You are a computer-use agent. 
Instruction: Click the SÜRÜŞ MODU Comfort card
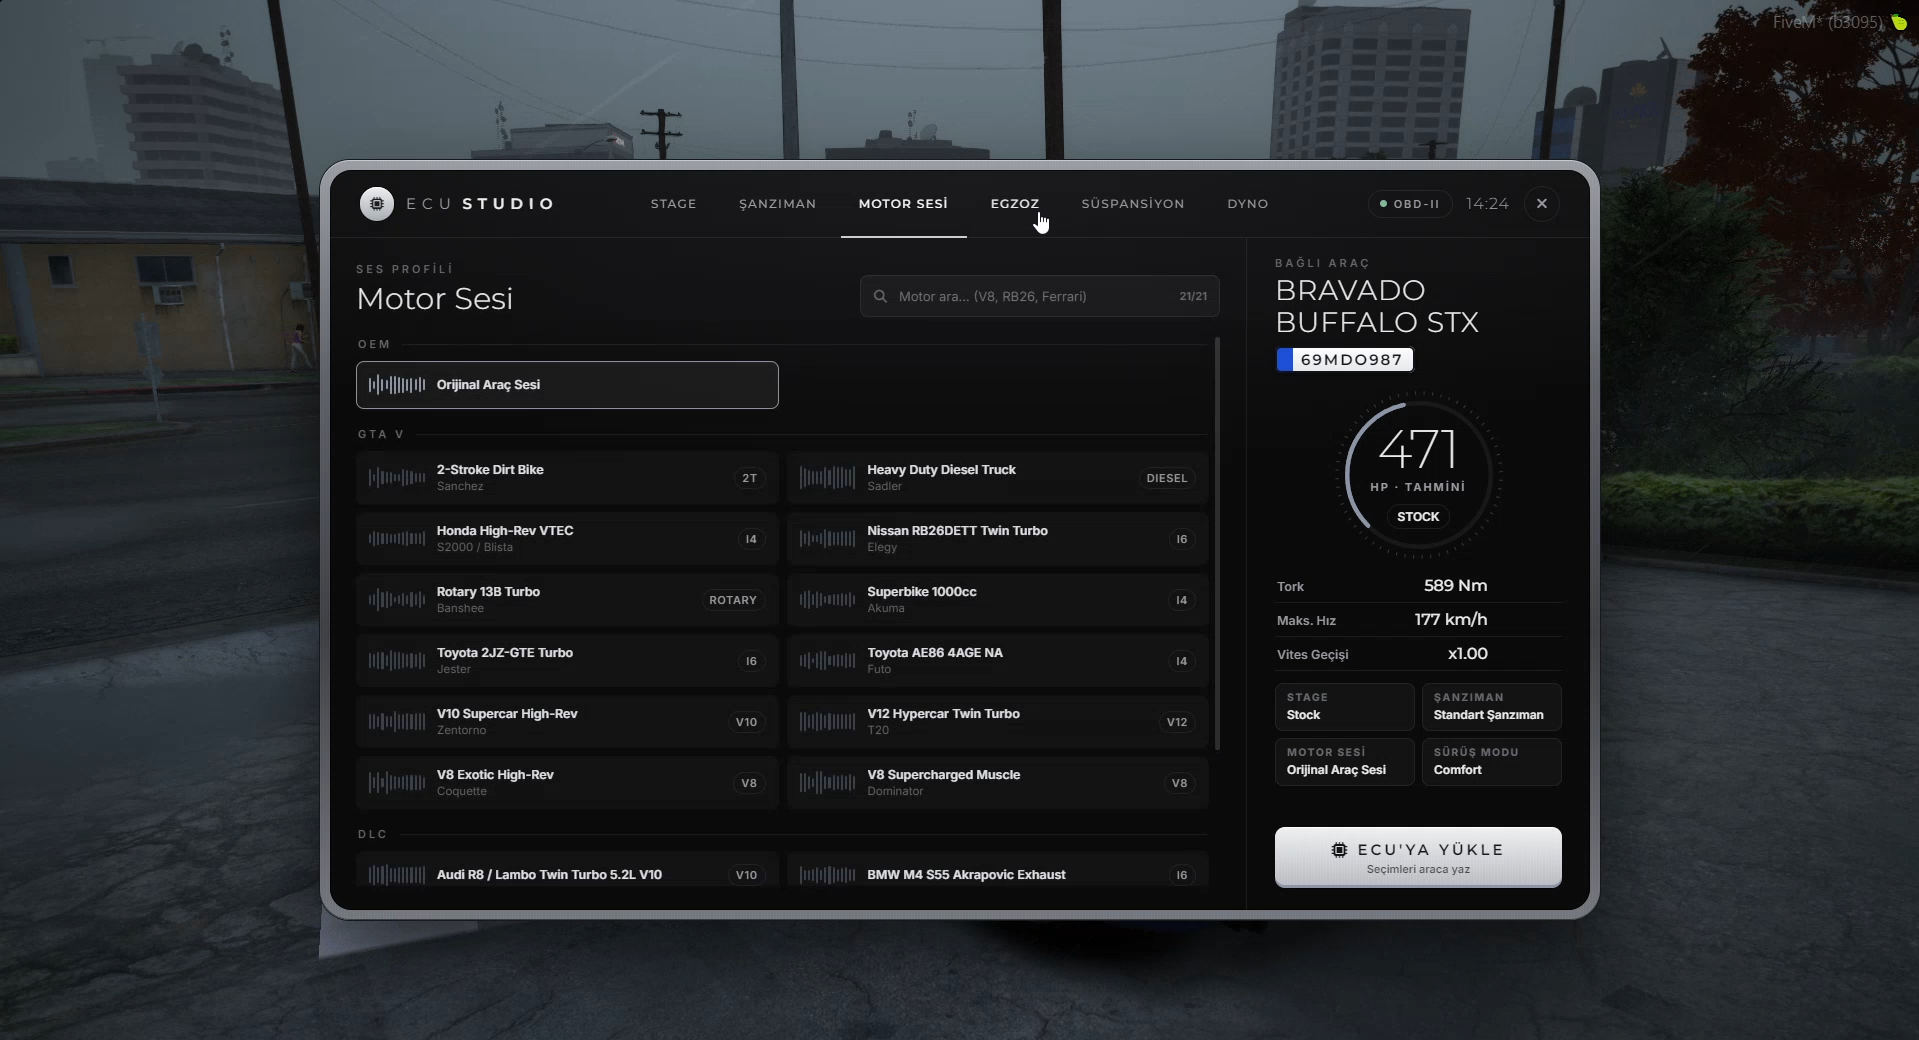tap(1491, 762)
